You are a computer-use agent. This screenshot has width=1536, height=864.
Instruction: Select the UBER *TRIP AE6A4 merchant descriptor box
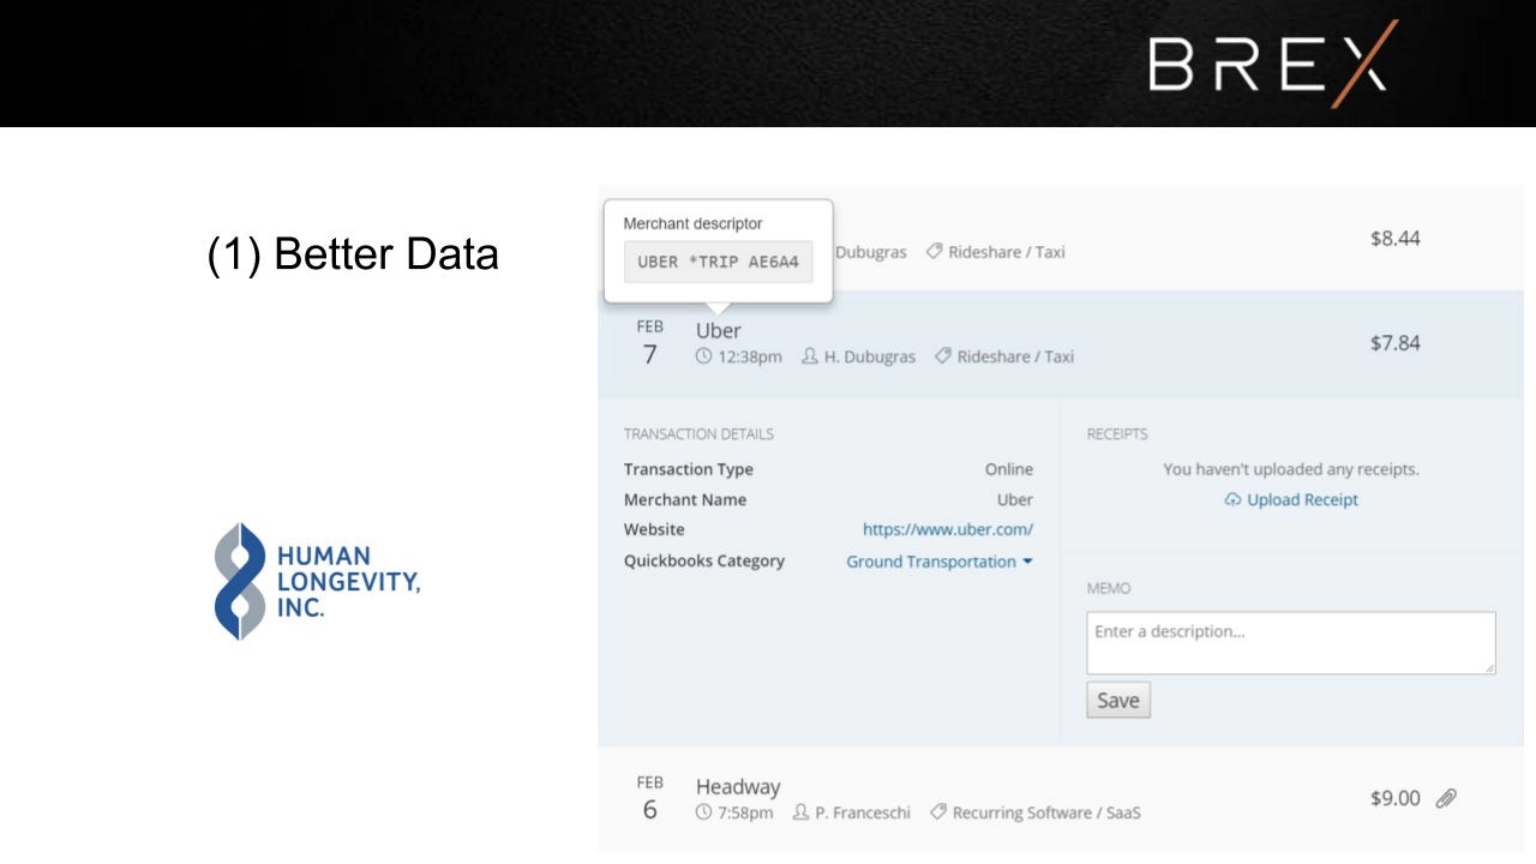tap(718, 262)
